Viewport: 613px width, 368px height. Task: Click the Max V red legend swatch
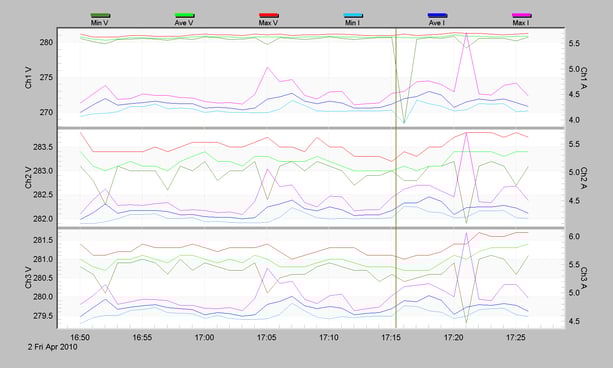tap(269, 15)
